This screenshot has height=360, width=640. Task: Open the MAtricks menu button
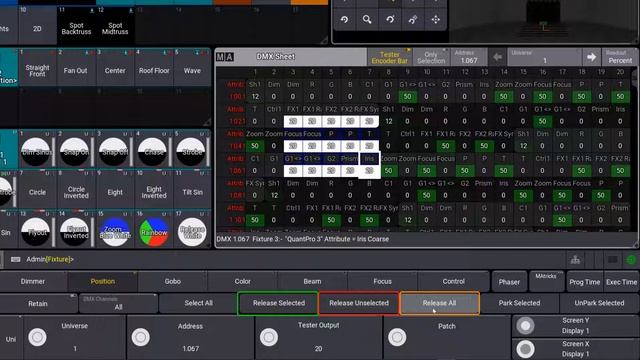(546, 281)
